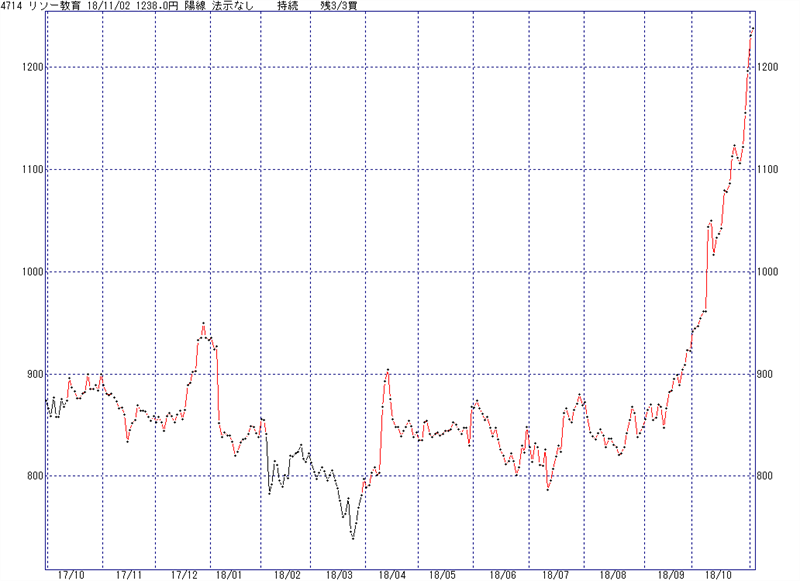Image resolution: width=800 pixels, height=581 pixels.
Task: Click the 18/04 x-axis label
Action: pos(392,575)
